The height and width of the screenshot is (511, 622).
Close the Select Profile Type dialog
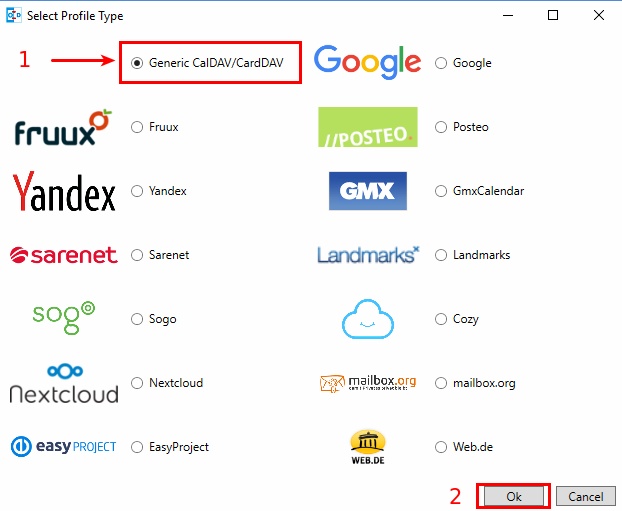pos(599,15)
